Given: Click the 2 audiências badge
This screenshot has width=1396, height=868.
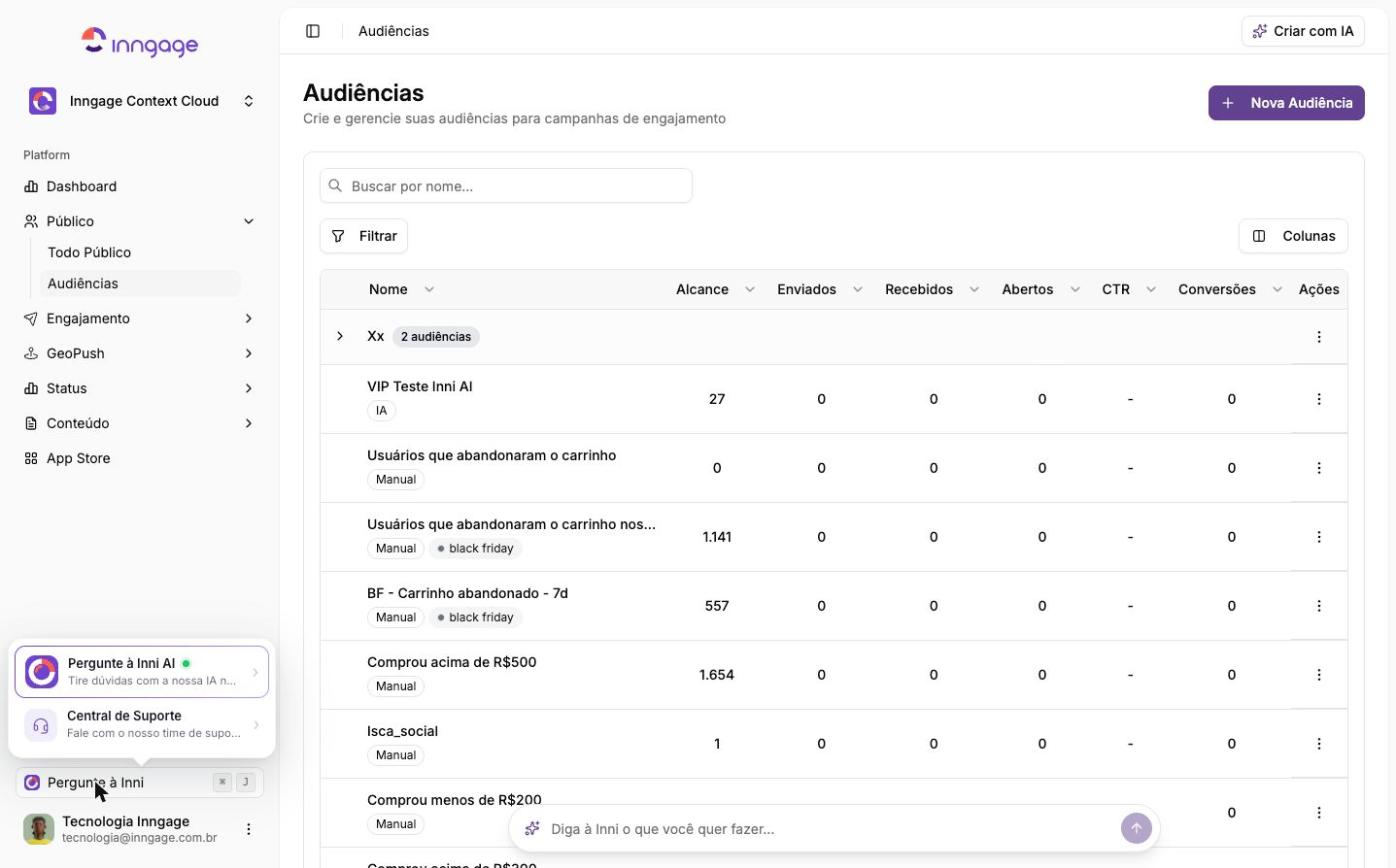Looking at the screenshot, I should 436,337.
